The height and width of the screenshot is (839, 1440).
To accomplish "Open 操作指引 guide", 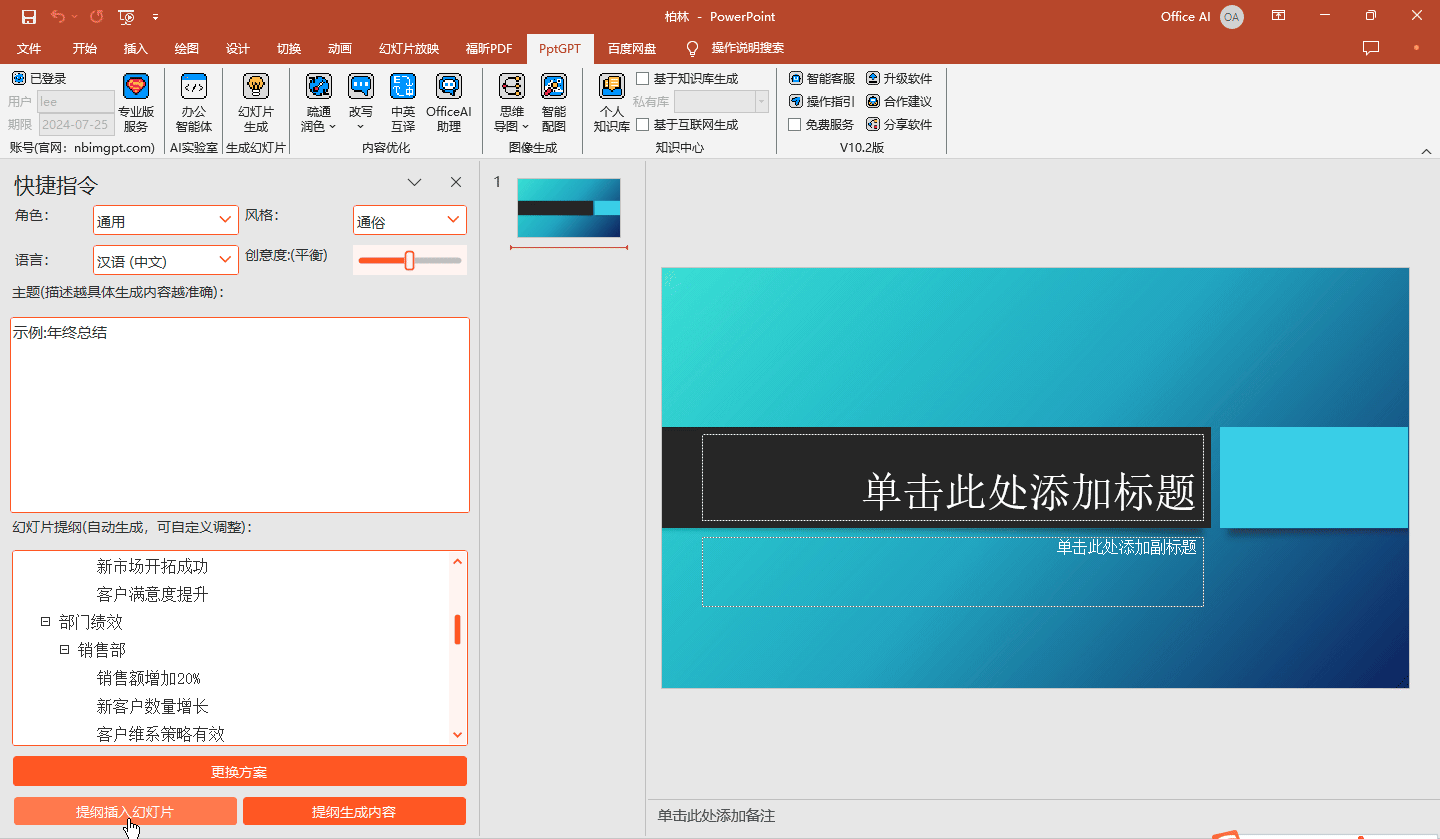I will (x=822, y=101).
